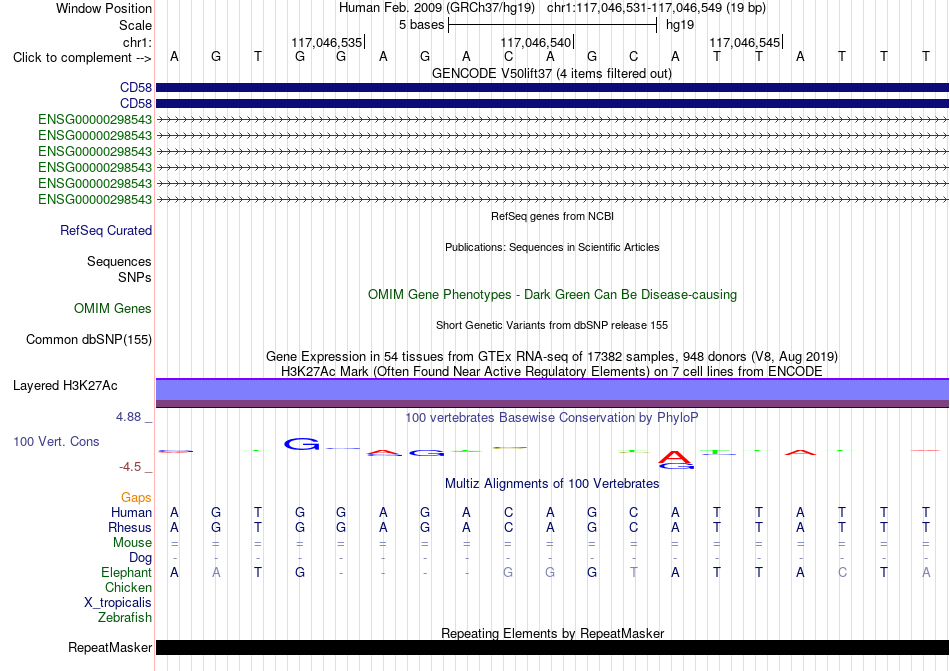Open the OMIM Genes track label

(113, 309)
